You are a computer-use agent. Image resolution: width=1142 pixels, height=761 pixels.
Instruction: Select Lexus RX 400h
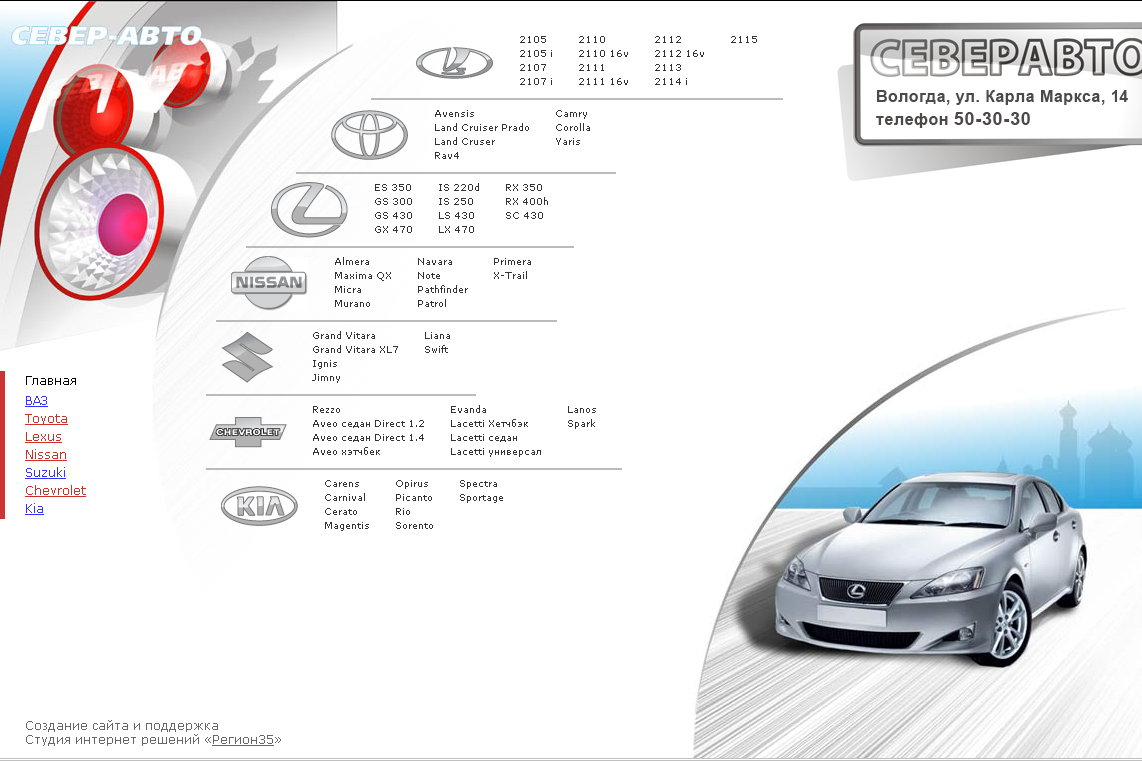[x=527, y=201]
